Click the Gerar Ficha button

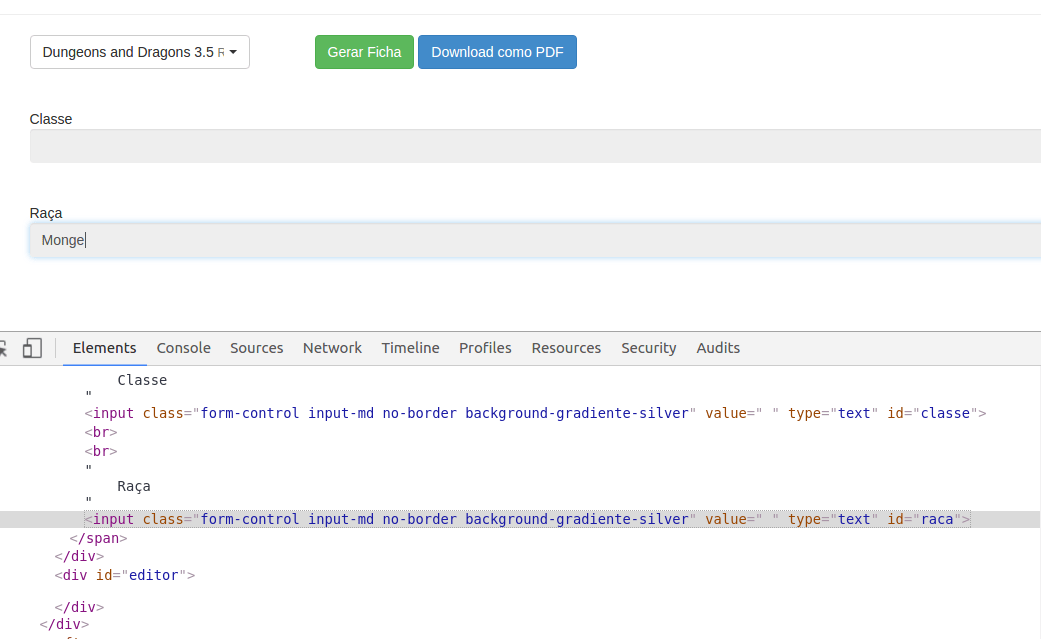click(x=363, y=51)
